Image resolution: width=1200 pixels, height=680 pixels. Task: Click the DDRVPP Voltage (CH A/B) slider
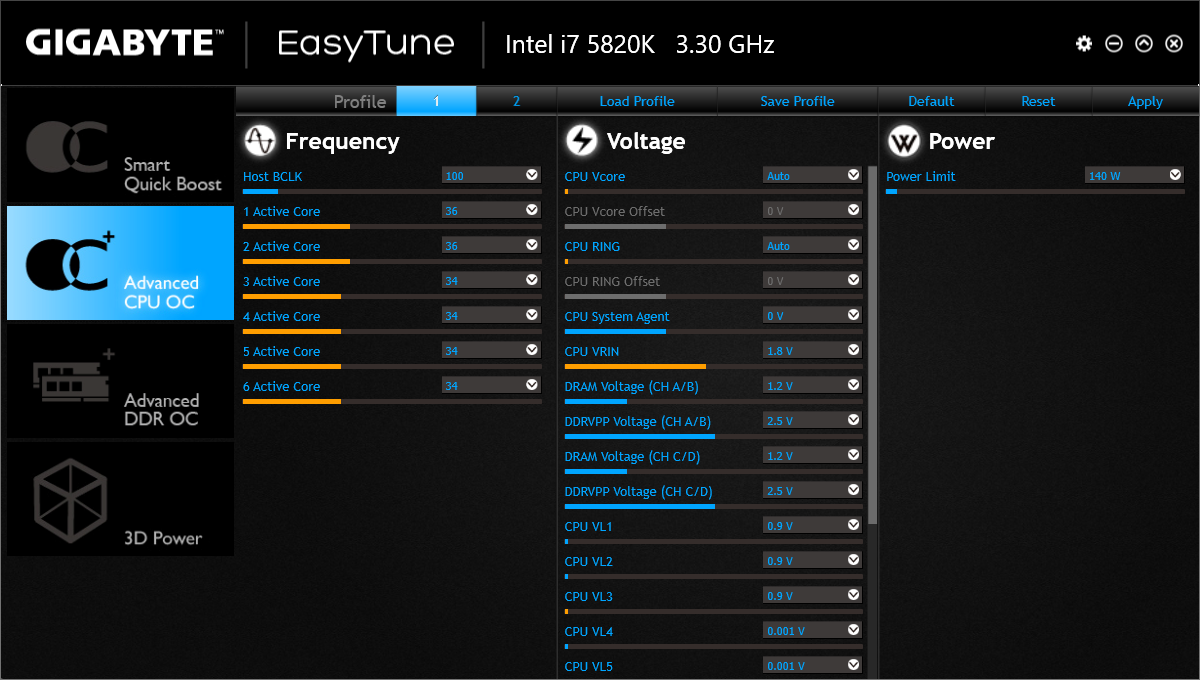[713, 436]
